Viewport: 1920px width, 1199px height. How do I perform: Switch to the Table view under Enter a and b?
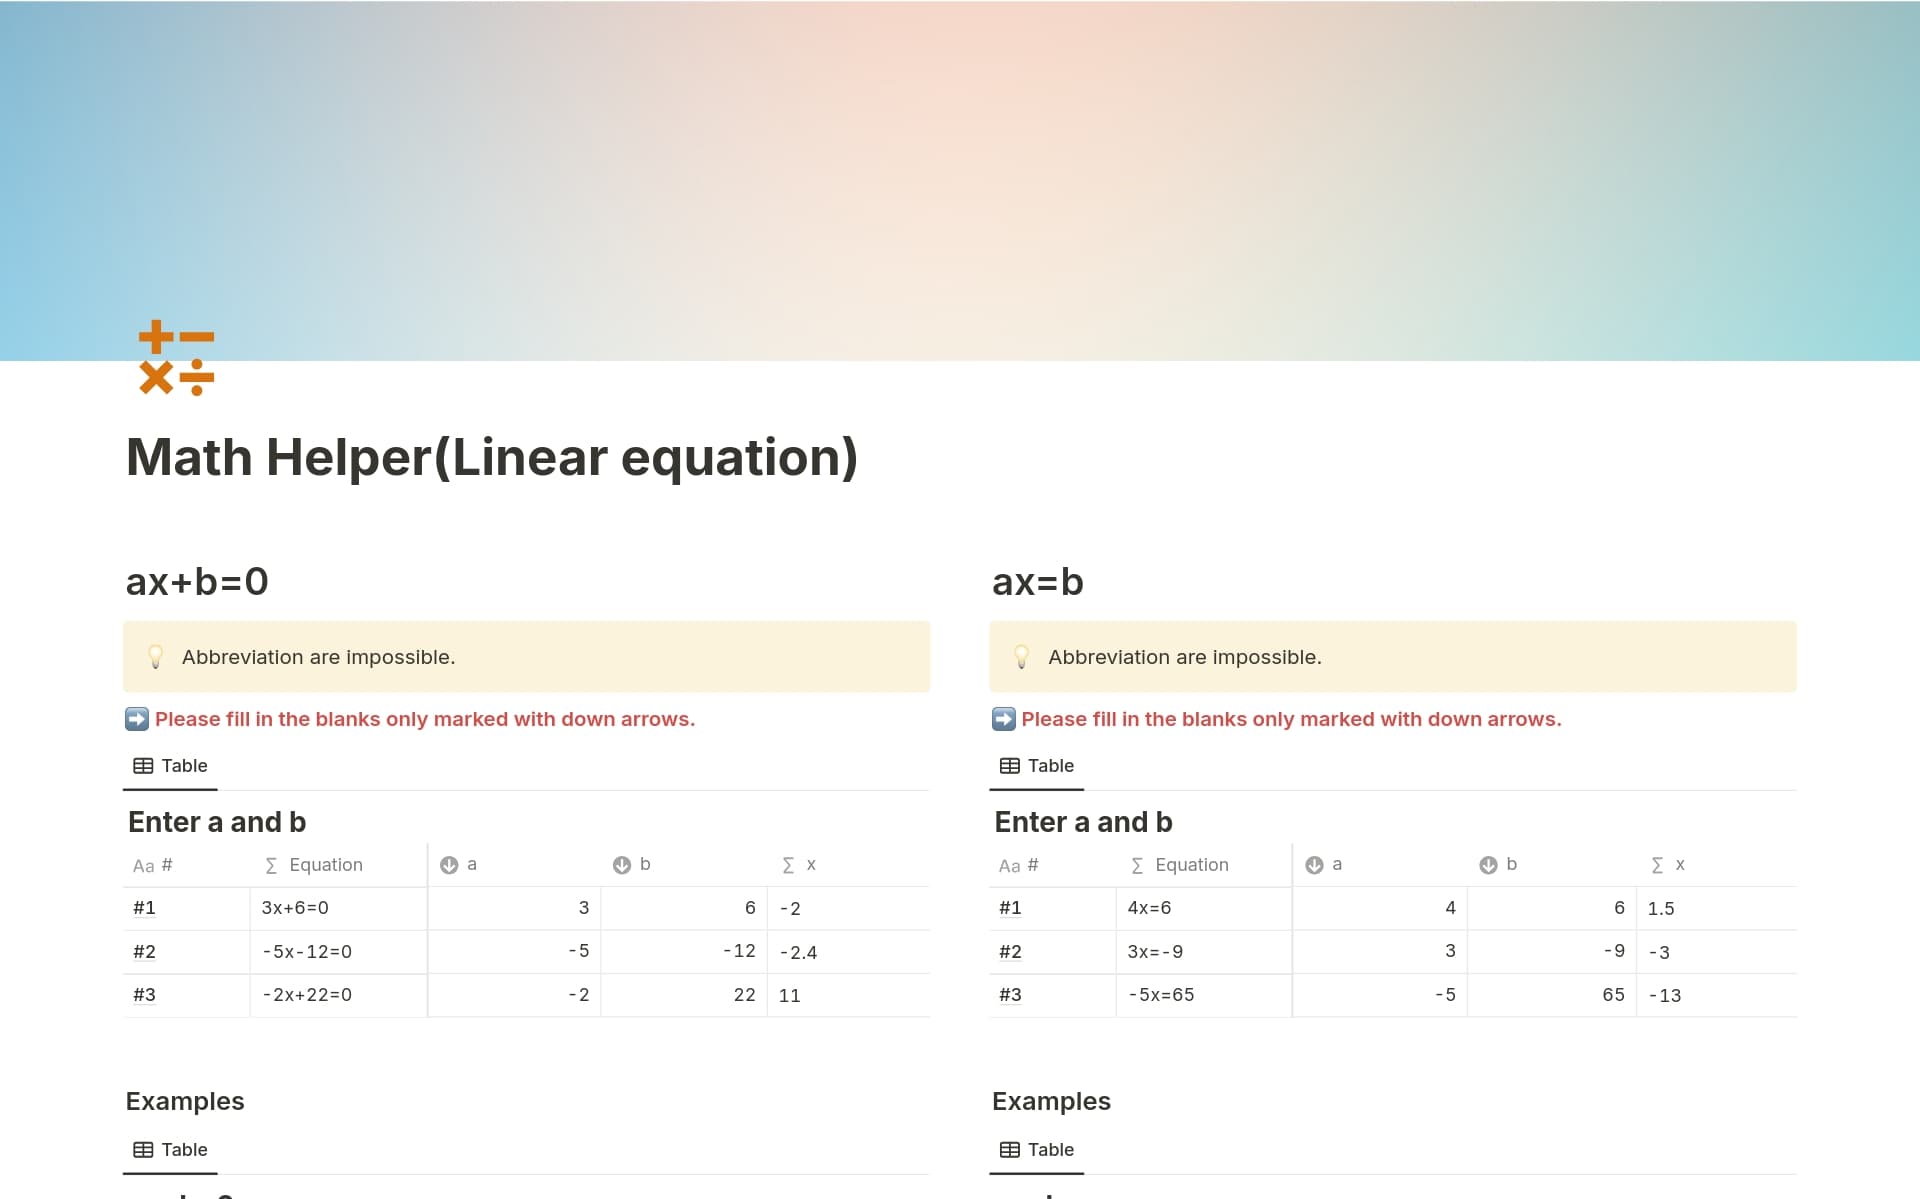pyautogui.click(x=183, y=765)
